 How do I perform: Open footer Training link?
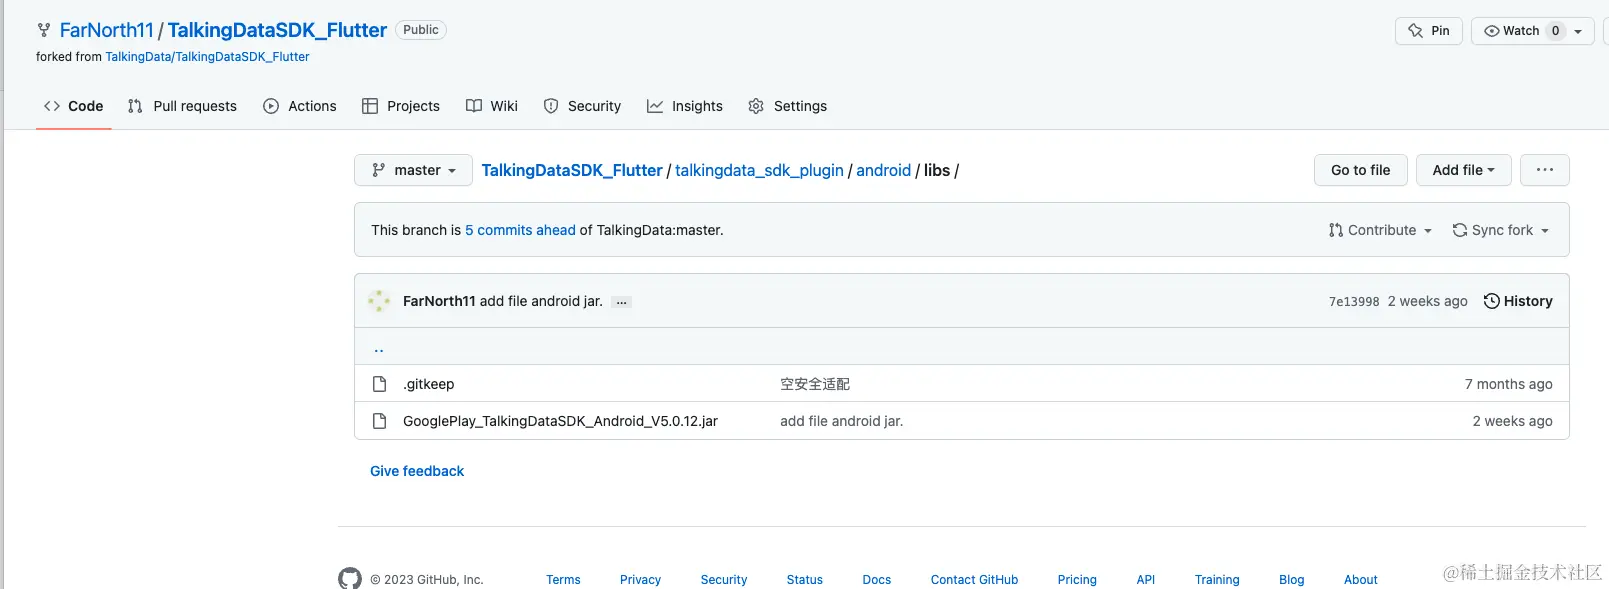click(x=1217, y=579)
